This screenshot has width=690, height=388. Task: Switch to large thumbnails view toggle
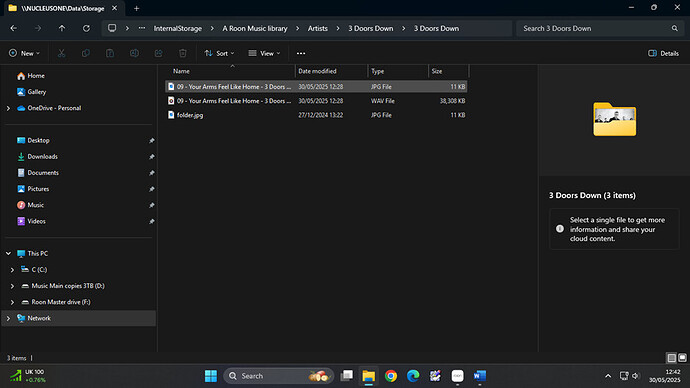point(682,358)
